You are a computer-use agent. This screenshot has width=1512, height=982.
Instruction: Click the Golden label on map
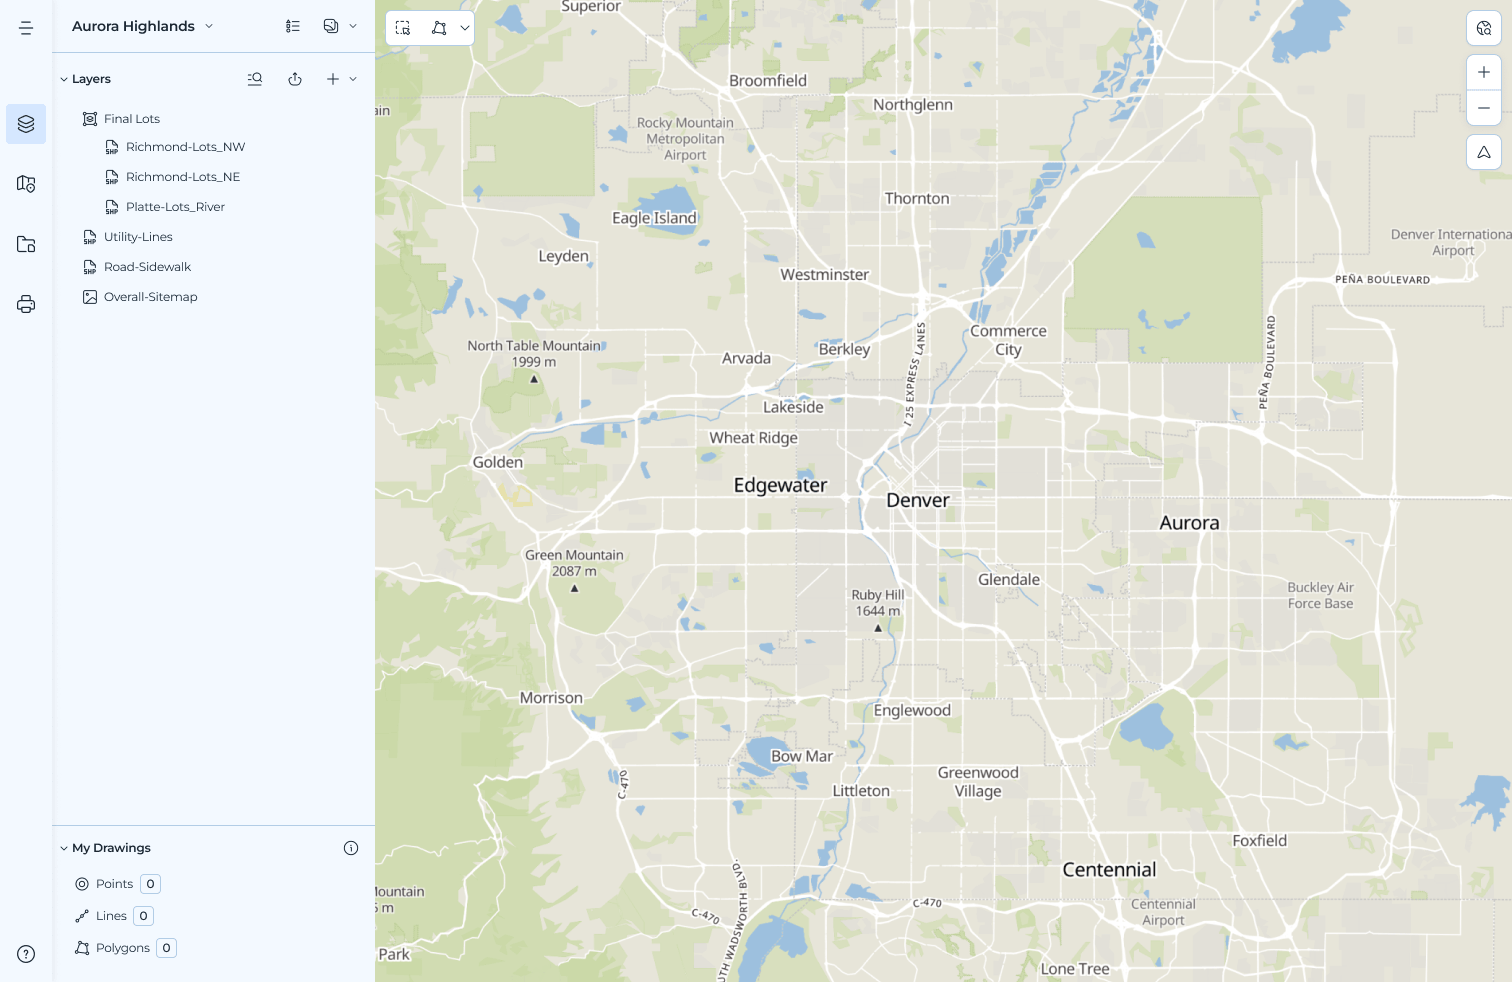pos(498,462)
